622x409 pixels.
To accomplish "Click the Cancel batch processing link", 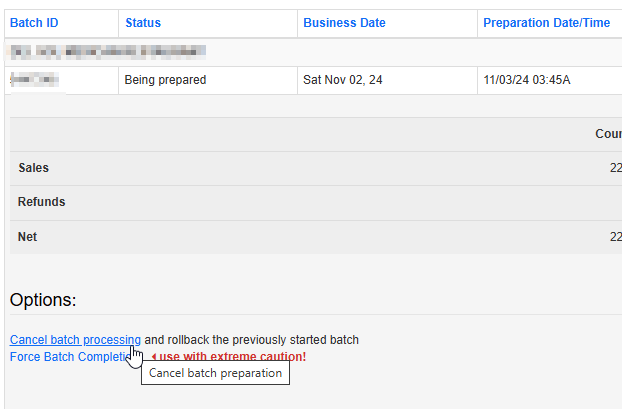I will (x=75, y=340).
